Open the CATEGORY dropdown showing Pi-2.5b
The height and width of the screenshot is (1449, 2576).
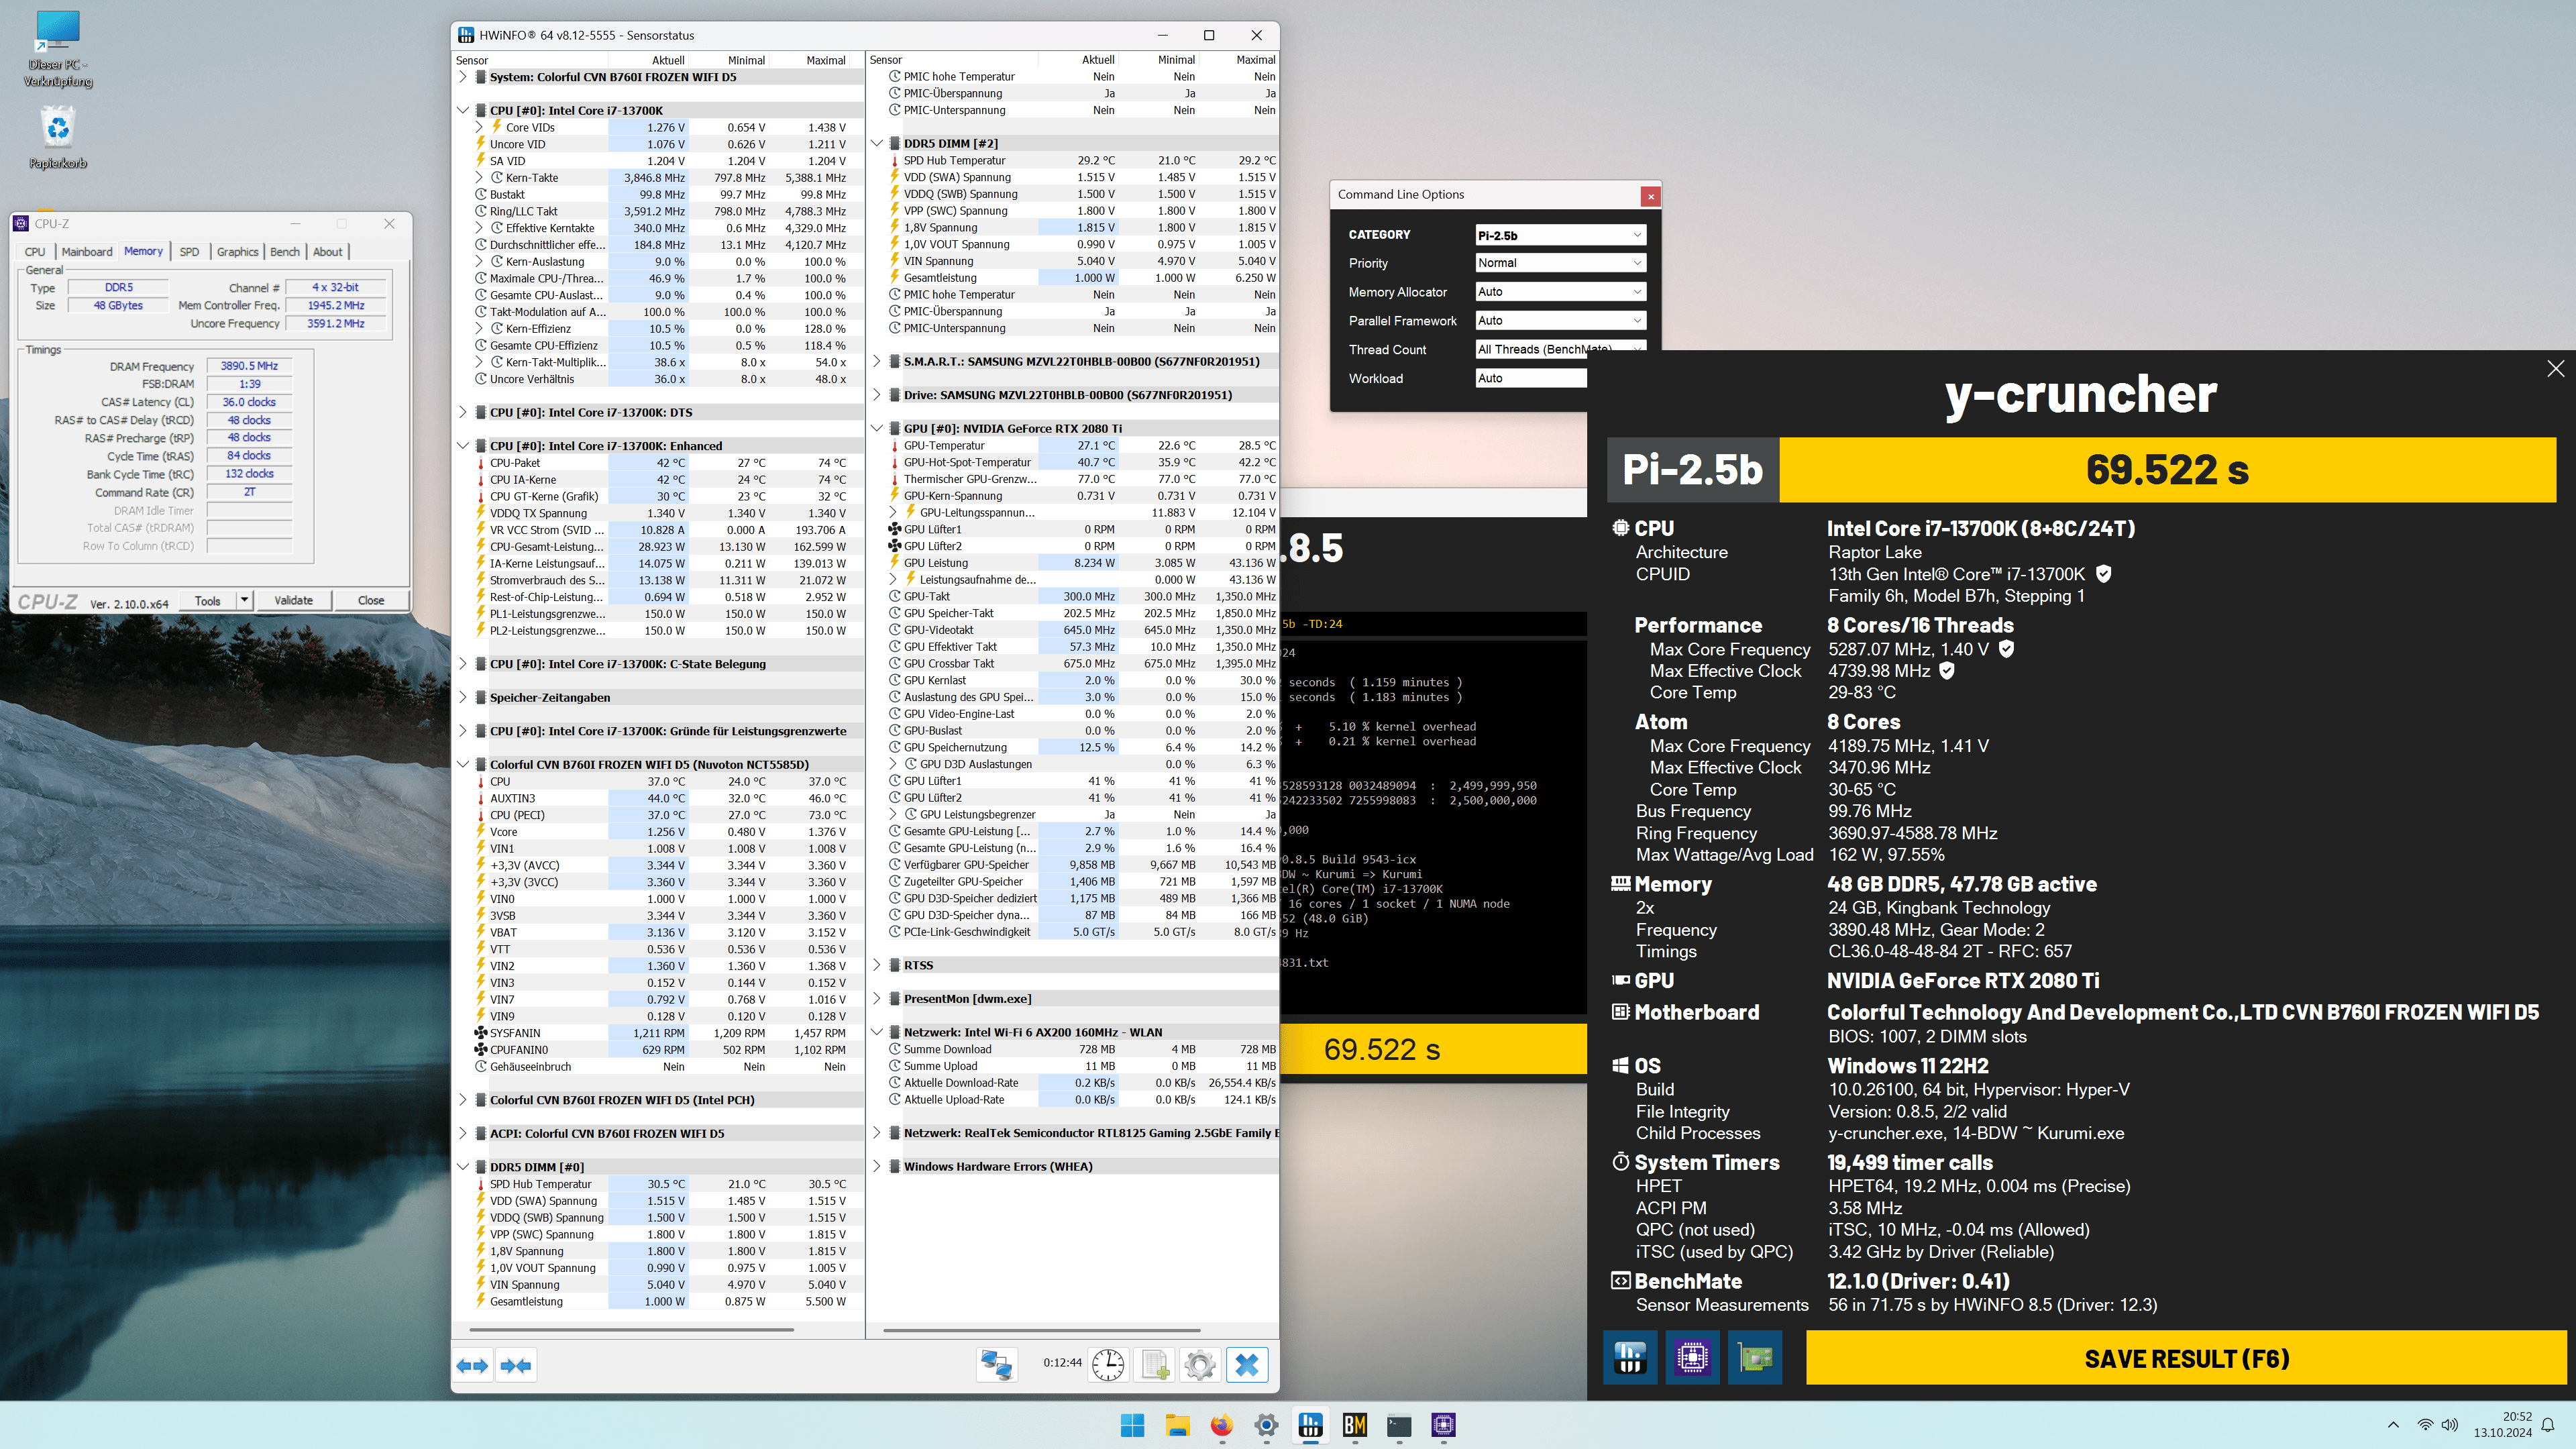click(x=1560, y=235)
